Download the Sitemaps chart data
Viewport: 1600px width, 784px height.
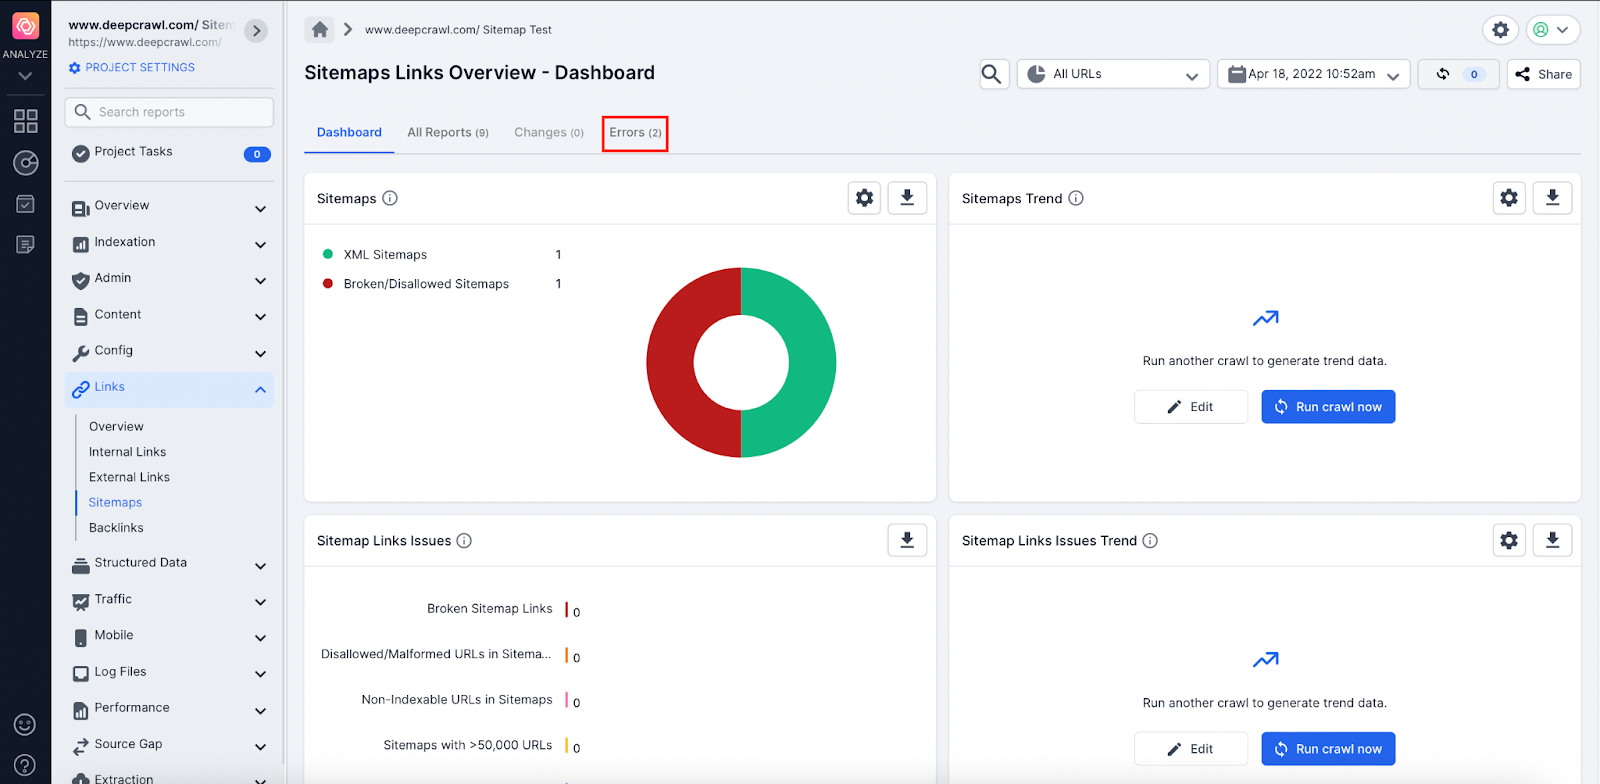907,198
